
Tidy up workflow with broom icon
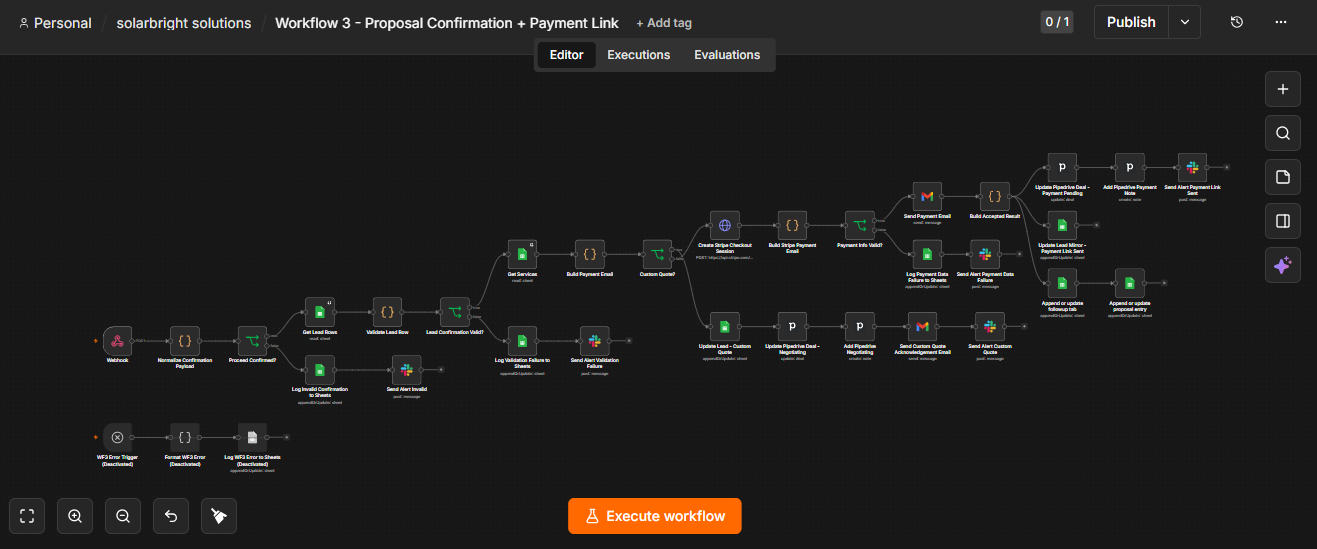click(x=219, y=516)
